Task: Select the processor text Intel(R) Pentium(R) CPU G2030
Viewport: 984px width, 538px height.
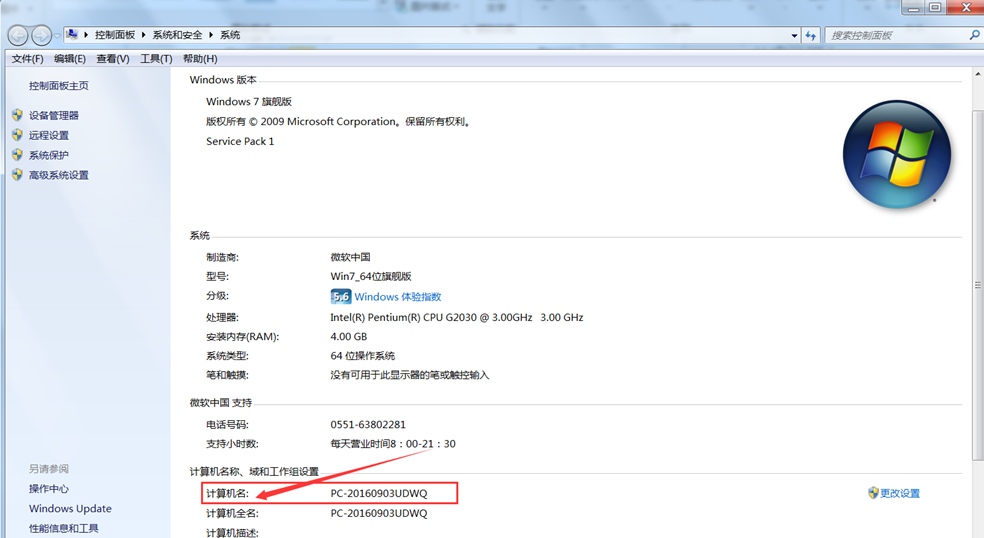Action: point(402,317)
